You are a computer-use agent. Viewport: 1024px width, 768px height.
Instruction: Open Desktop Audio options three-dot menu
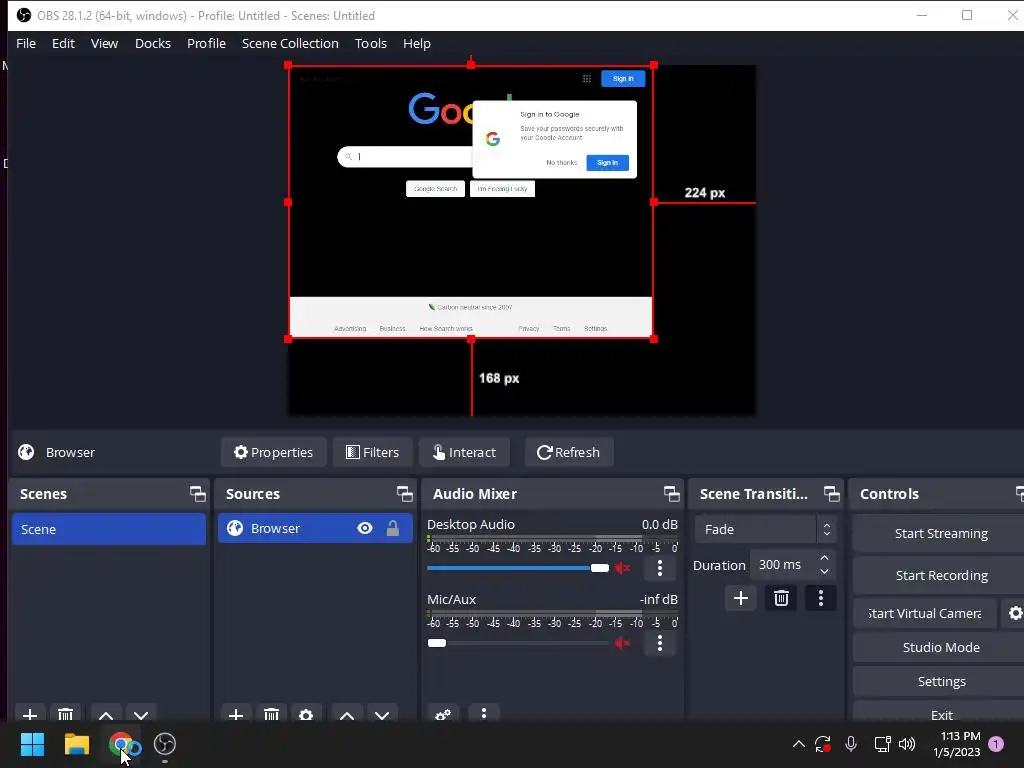(660, 568)
